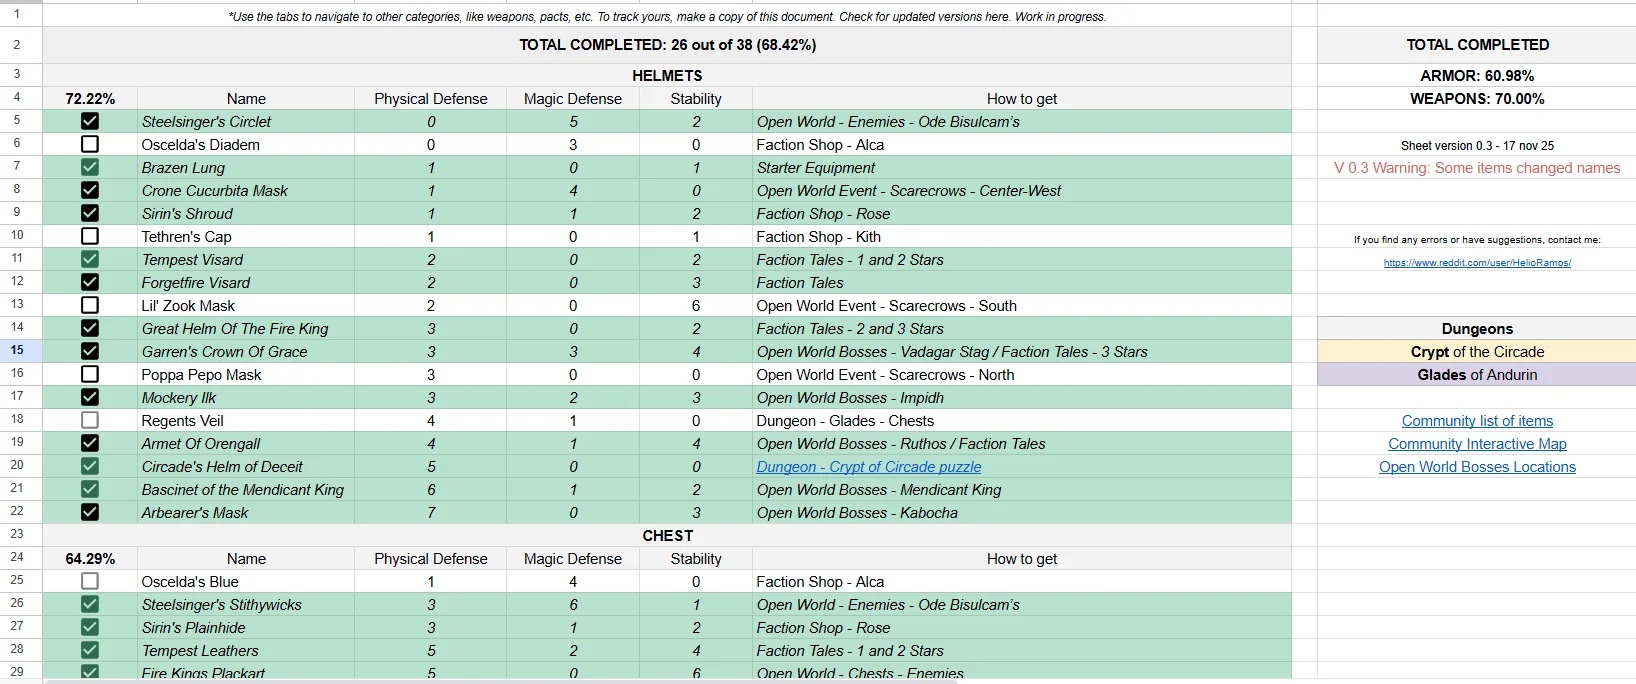Uncheck the Arbearer's Mask checkbox
Screen dimensions: 1636x684
tap(90, 512)
